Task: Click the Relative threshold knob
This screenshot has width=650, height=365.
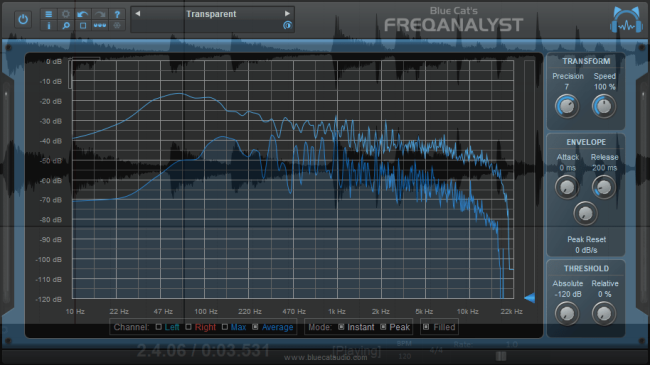Action: (x=604, y=314)
